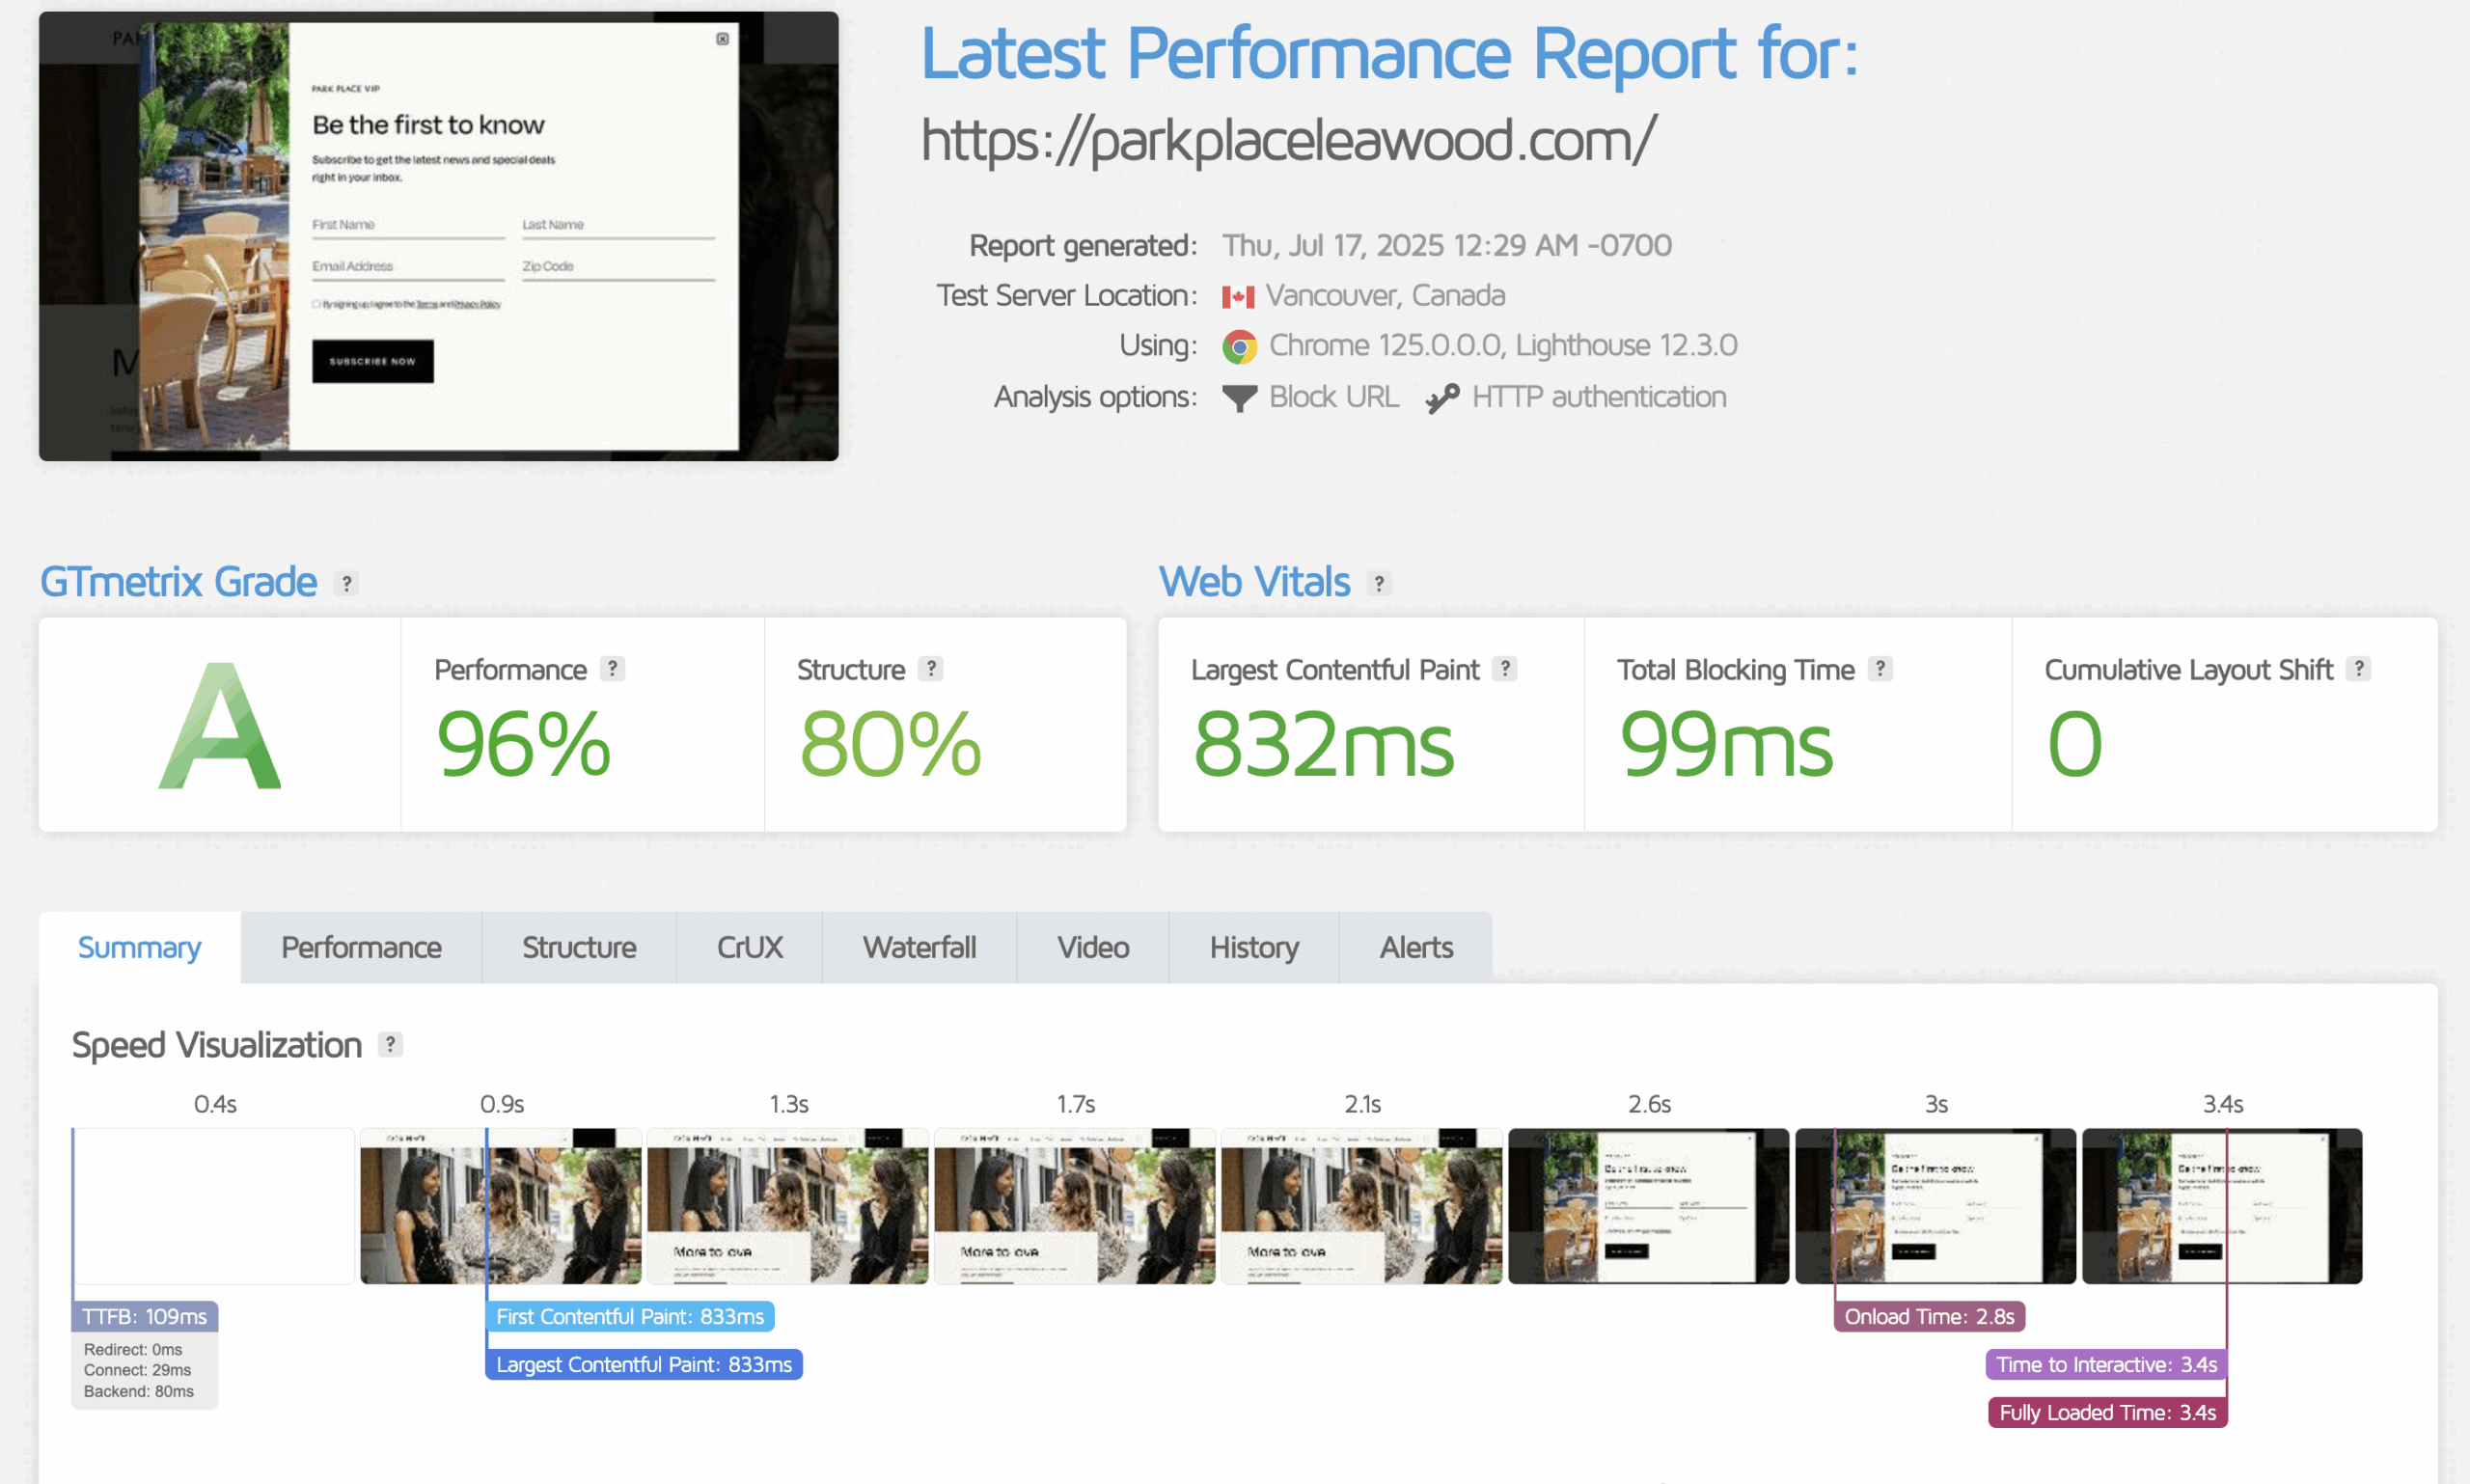
Task: Click 'Chrome 125.0.0.0, Lighthouse 12.3.0' text
Action: pos(1503,346)
